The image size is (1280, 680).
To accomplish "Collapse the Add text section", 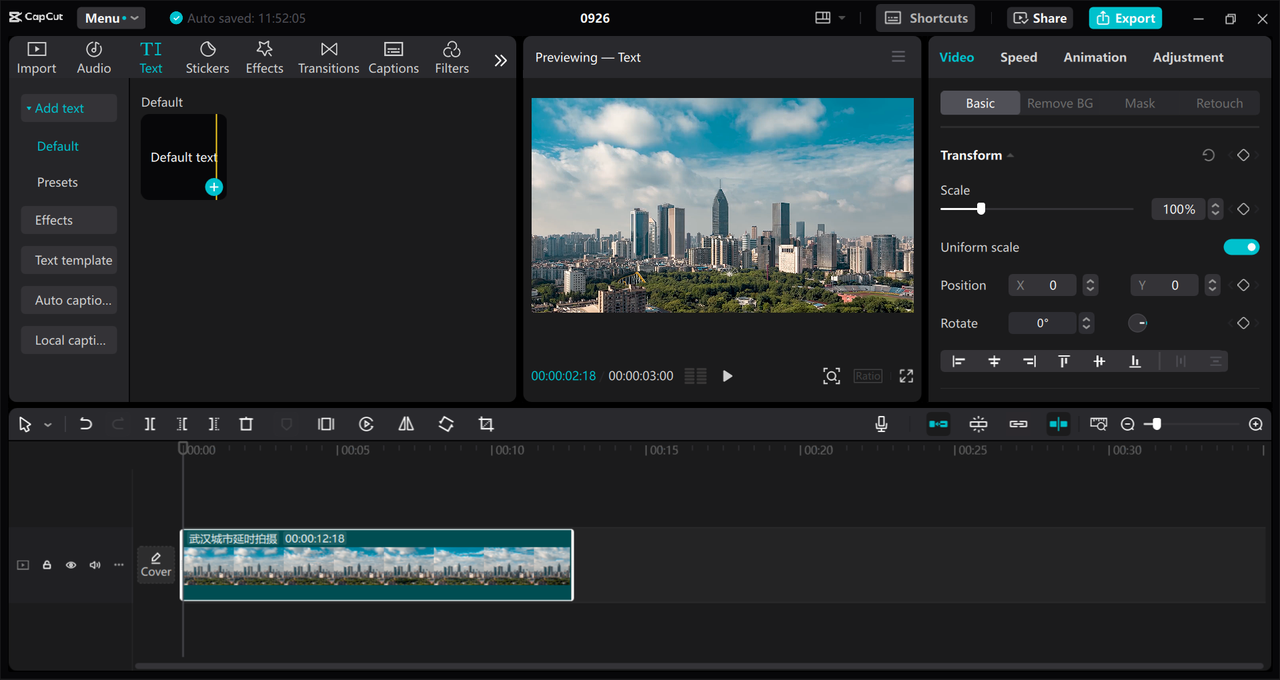I will click(69, 108).
